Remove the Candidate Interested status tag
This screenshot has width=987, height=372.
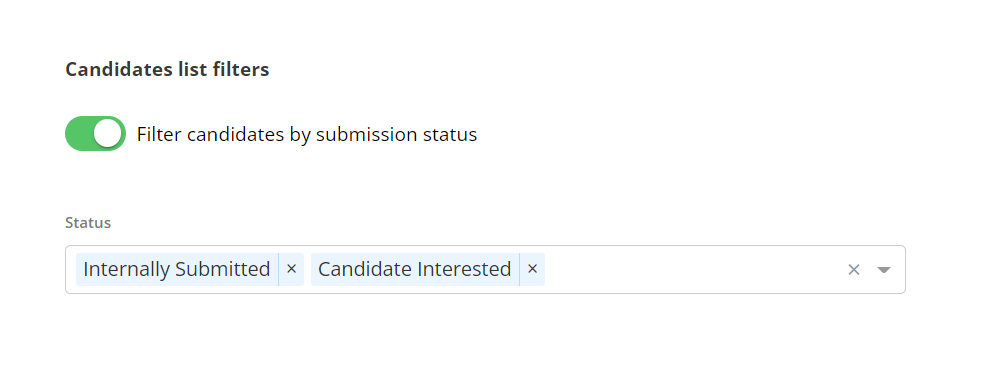coord(533,269)
